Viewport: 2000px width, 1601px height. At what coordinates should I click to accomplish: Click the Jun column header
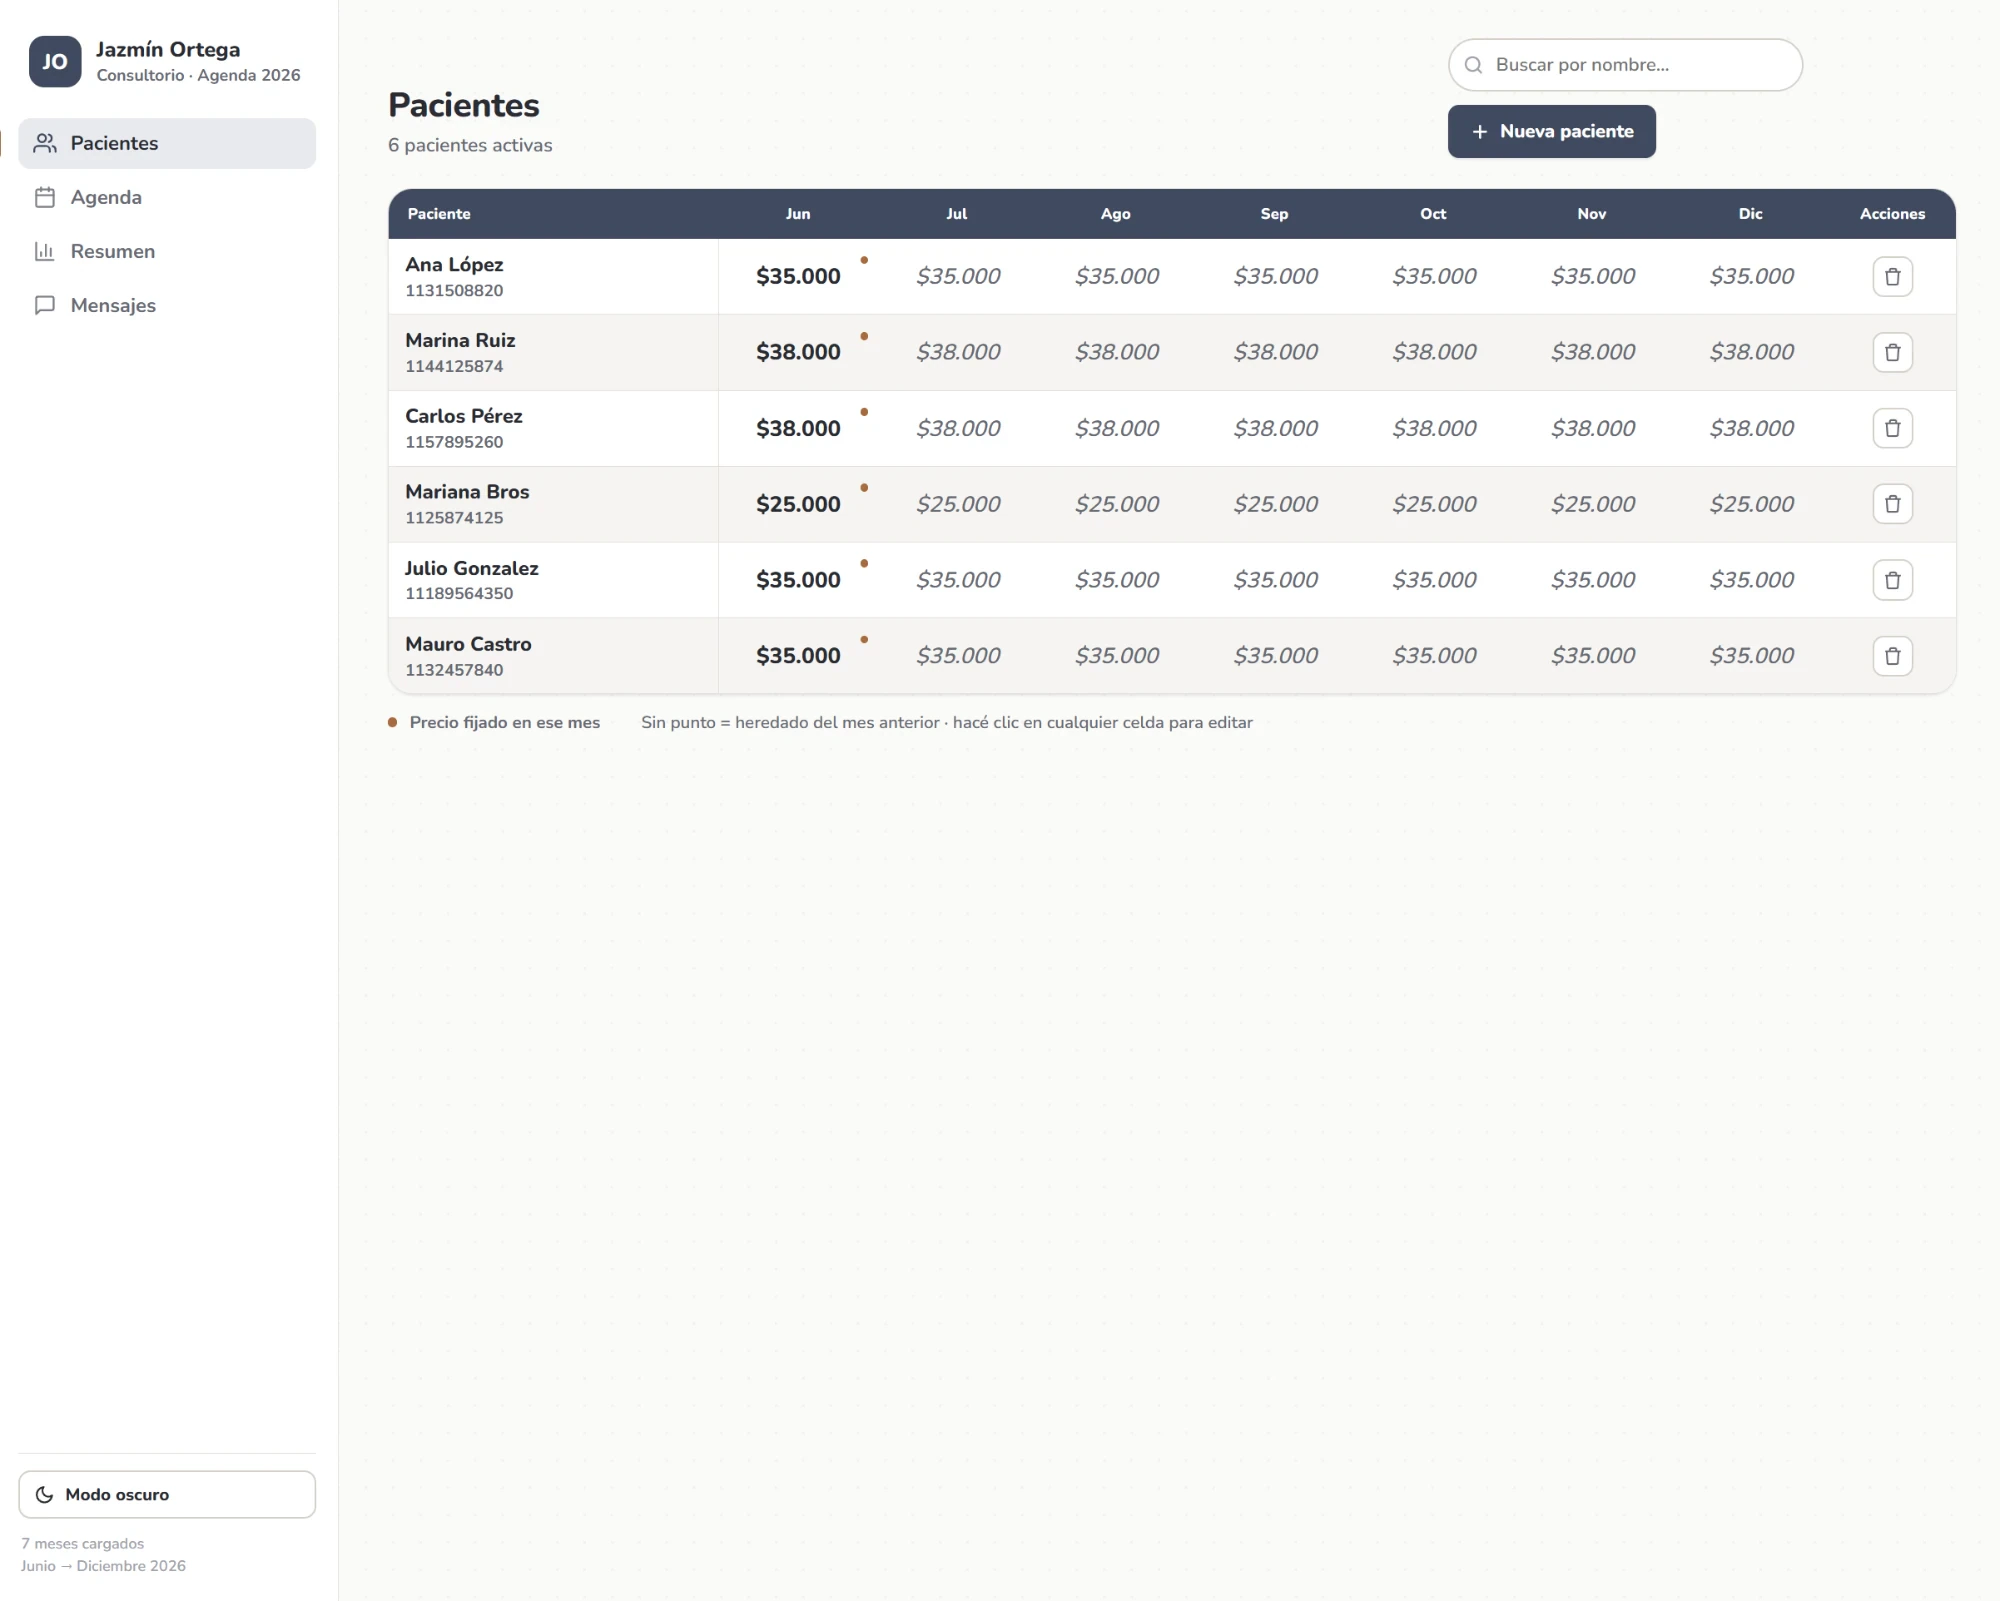(x=798, y=214)
